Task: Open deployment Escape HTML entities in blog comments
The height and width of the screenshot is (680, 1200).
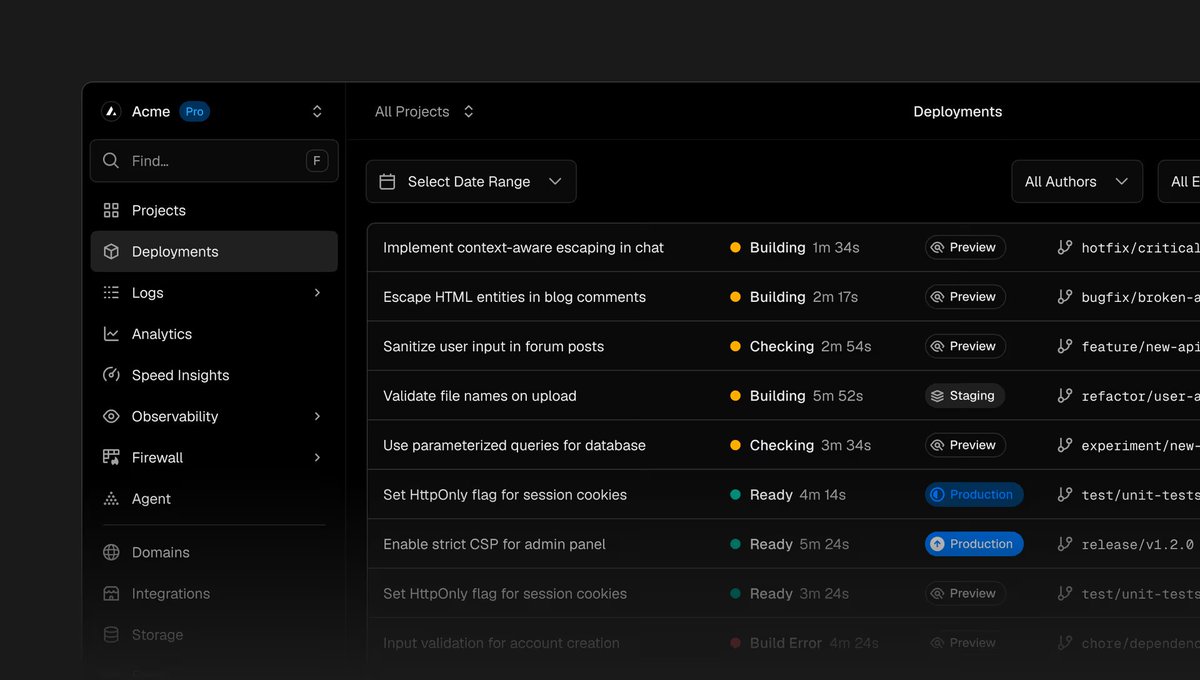Action: [x=514, y=297]
